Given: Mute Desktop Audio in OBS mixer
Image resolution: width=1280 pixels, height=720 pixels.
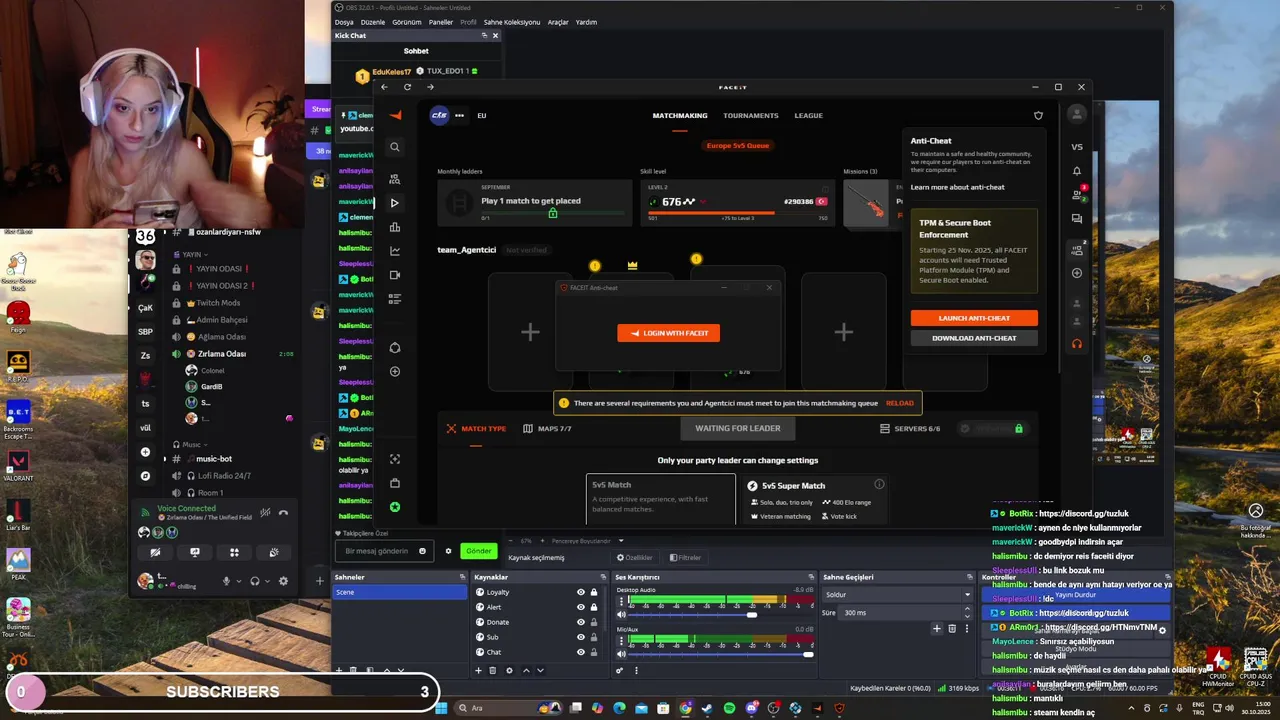Looking at the screenshot, I should coord(621,614).
